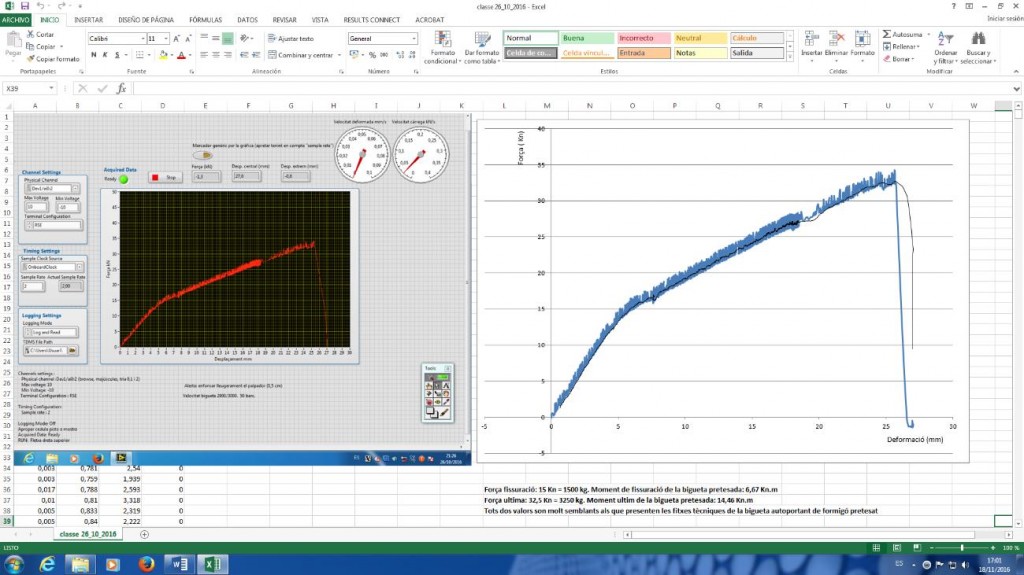The height and width of the screenshot is (575, 1024).
Task: Add a new sheet with the plus icon
Action: coord(144,534)
